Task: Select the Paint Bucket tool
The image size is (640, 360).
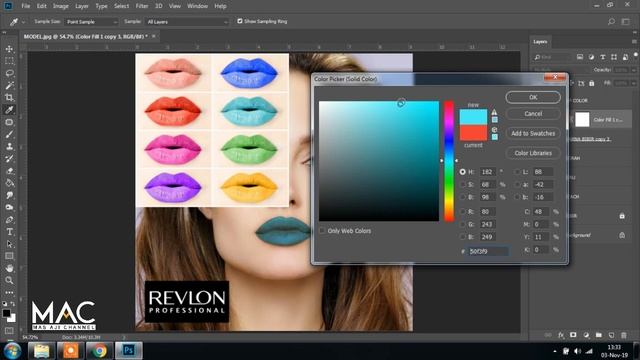Action: coord(9,183)
